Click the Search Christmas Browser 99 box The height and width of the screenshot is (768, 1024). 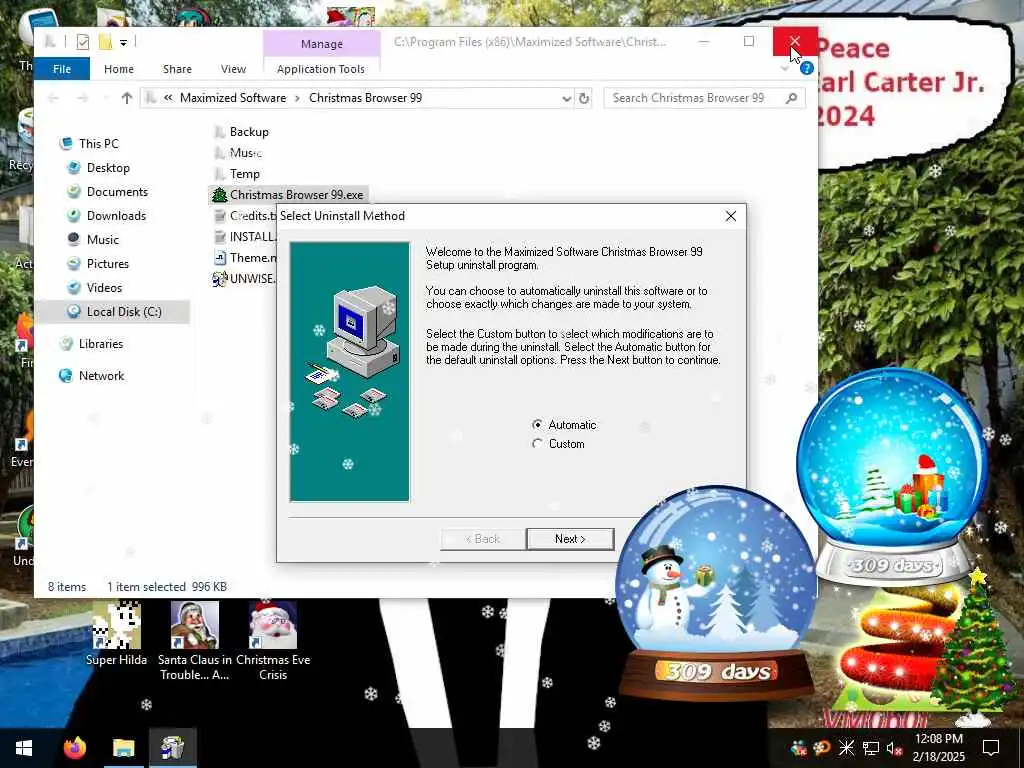(704, 98)
